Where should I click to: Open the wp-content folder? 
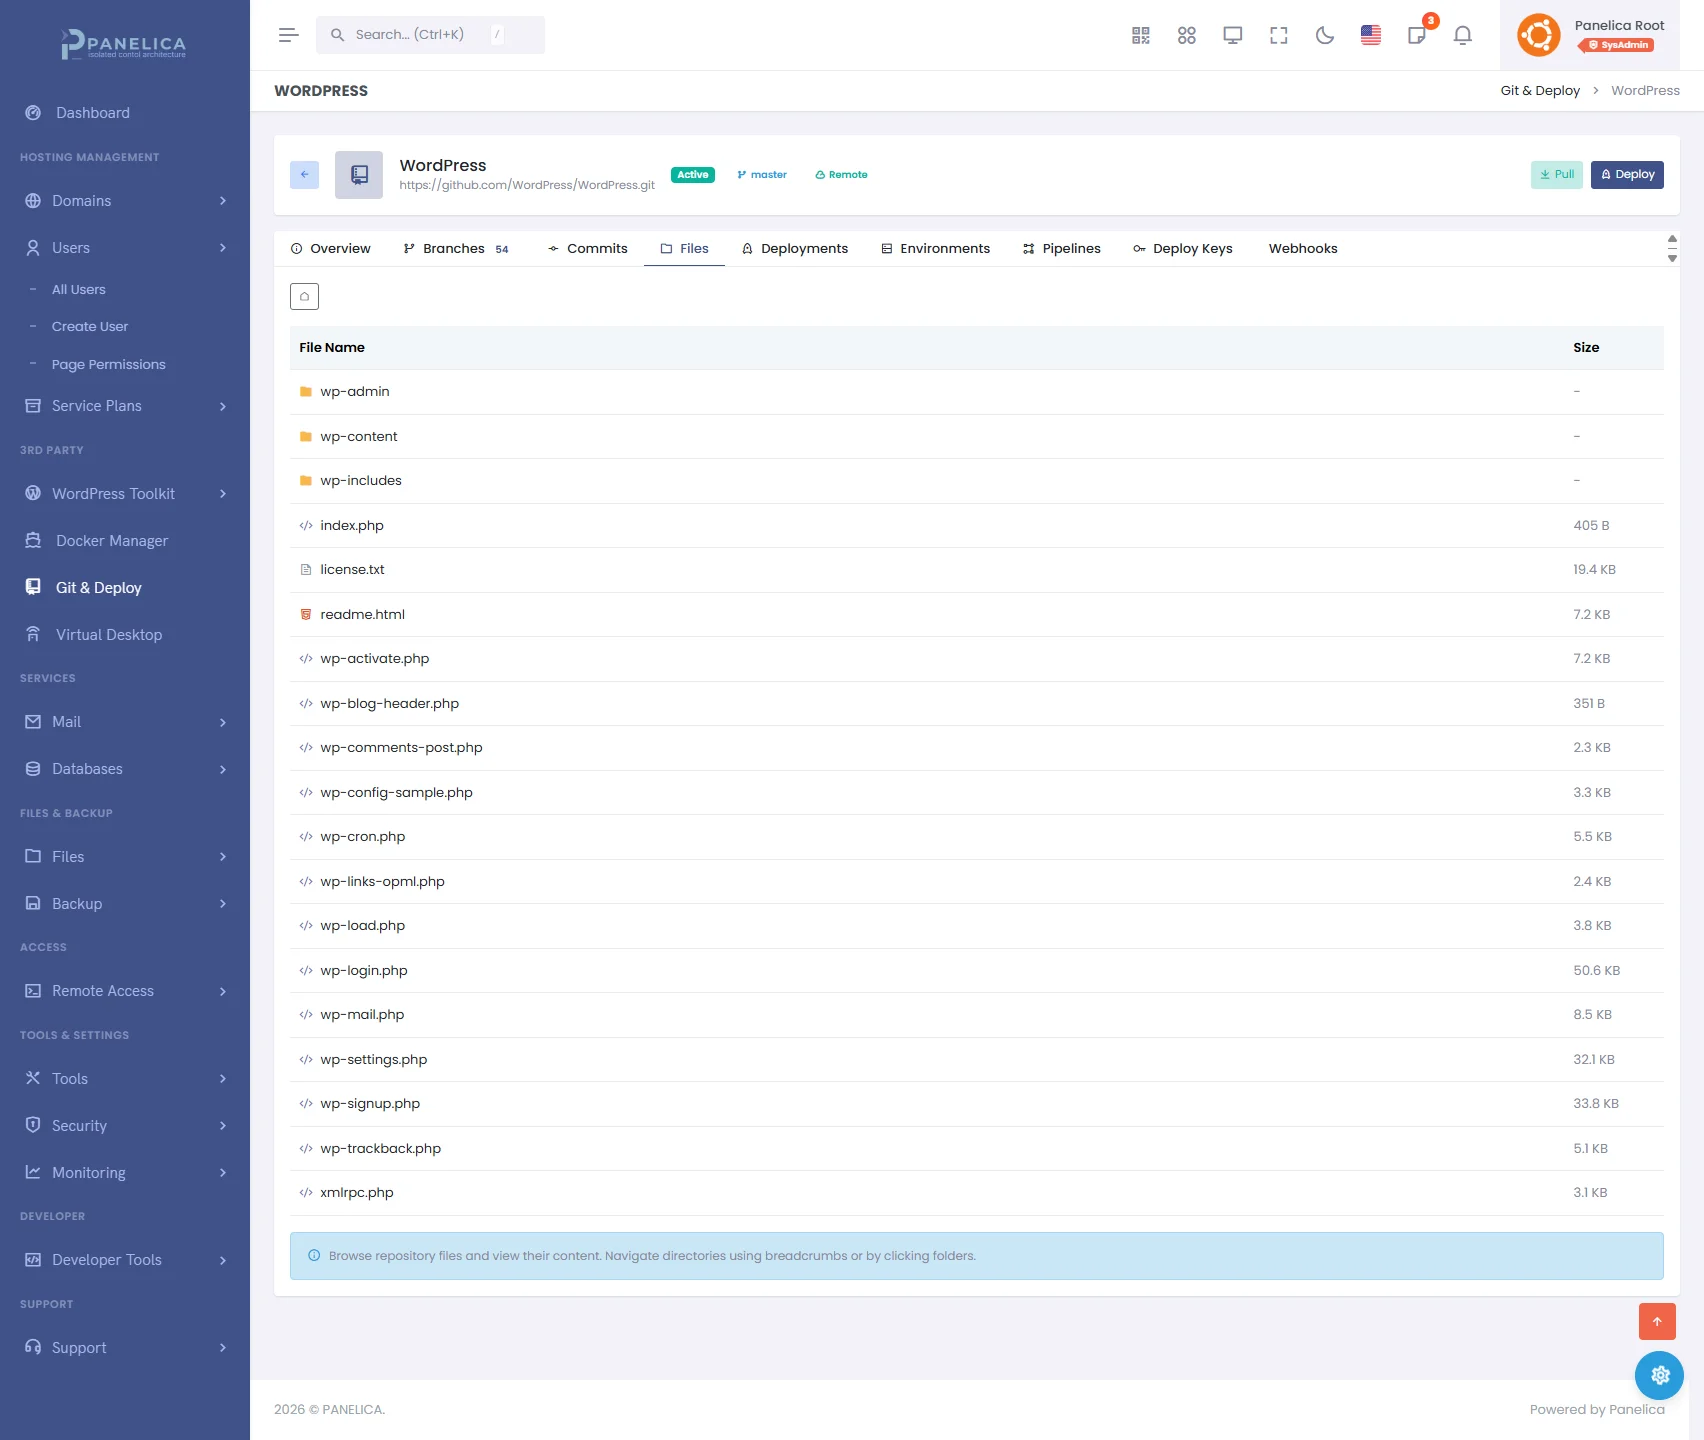359,436
